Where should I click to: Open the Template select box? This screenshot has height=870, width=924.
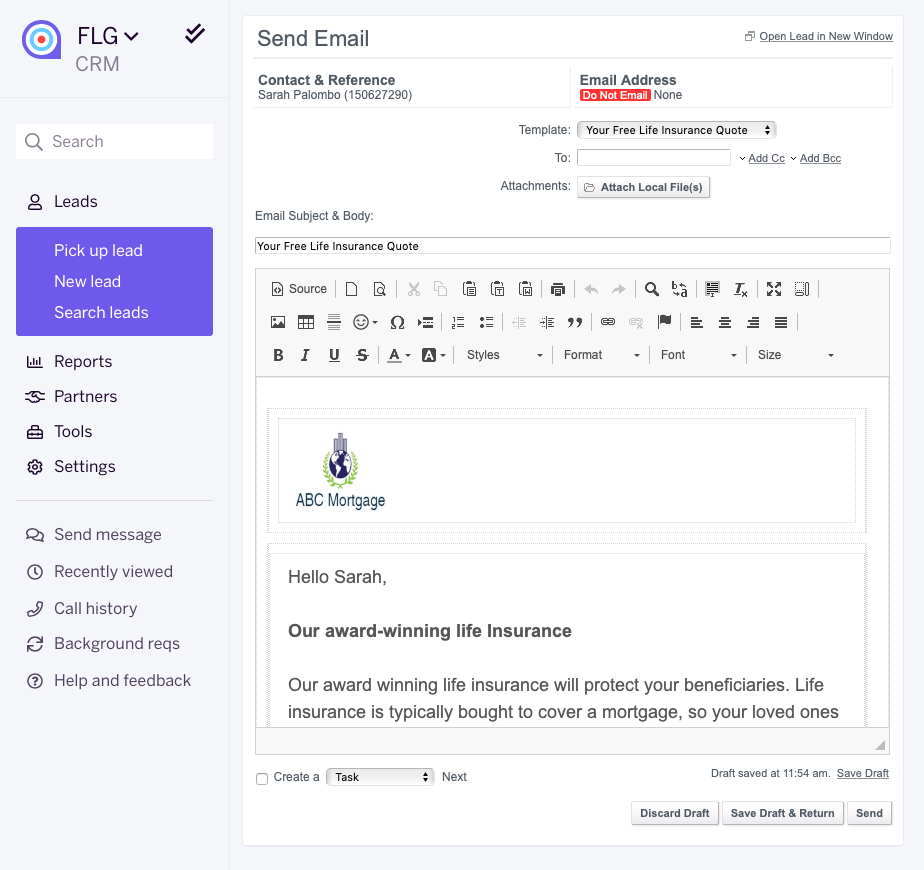point(676,130)
